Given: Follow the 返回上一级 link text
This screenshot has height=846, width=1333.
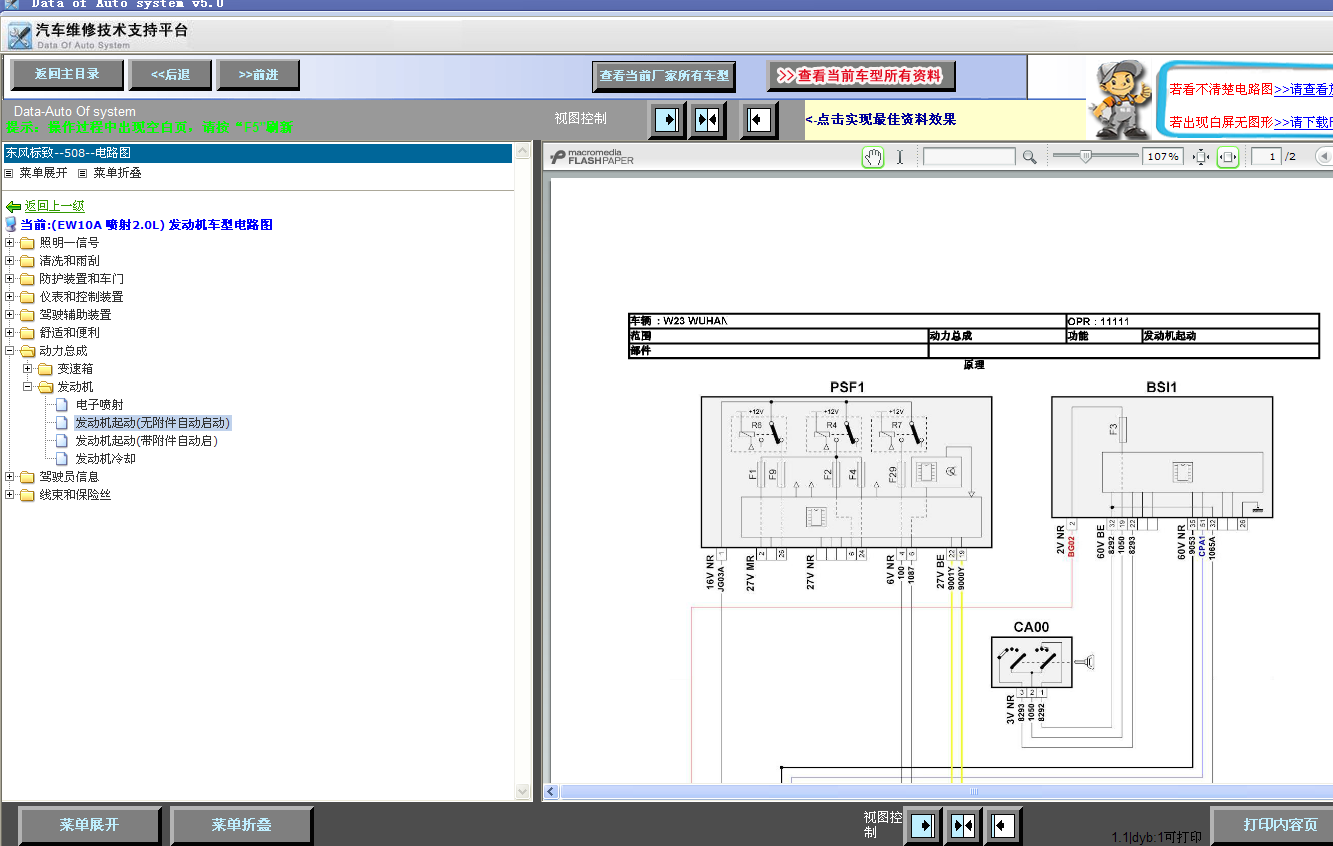Looking at the screenshot, I should pyautogui.click(x=55, y=206).
